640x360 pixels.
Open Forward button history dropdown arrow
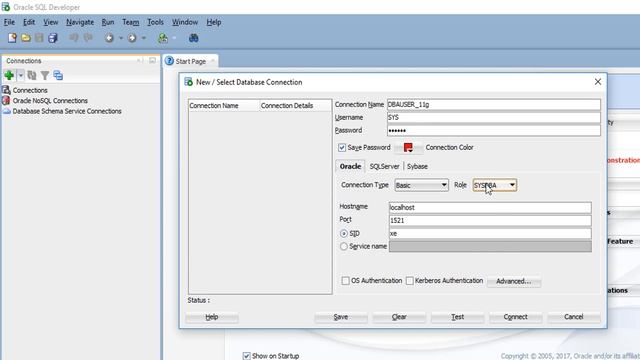(143, 38)
